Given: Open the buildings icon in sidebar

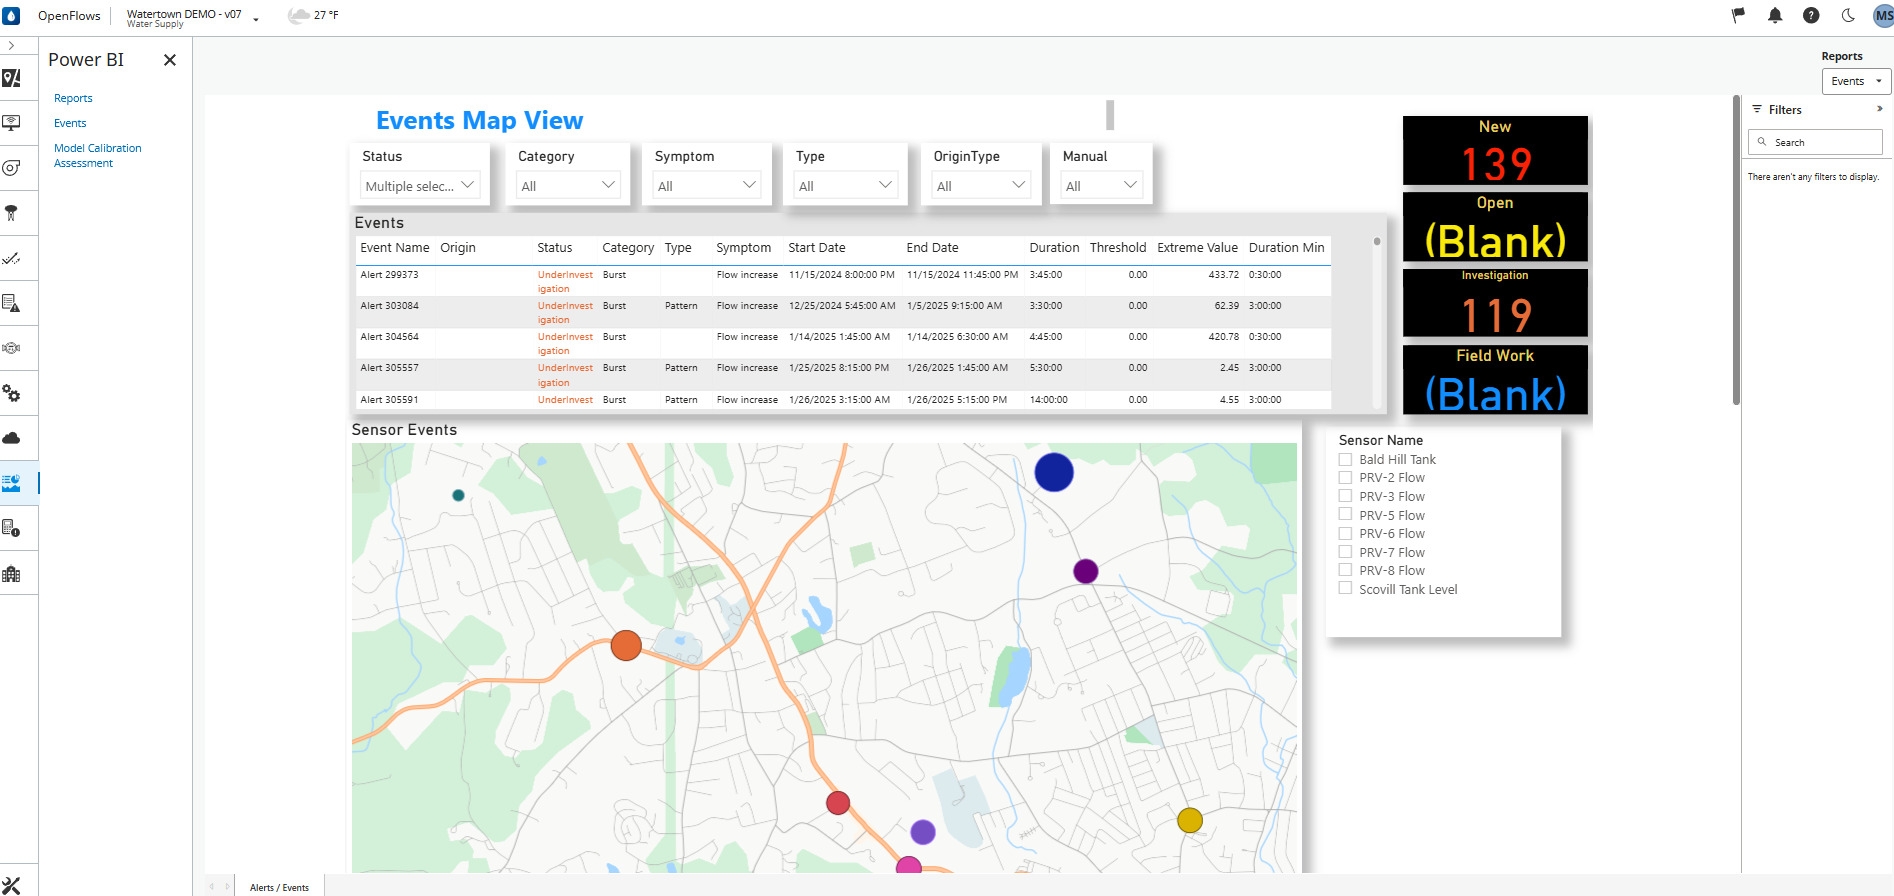Looking at the screenshot, I should point(12,574).
